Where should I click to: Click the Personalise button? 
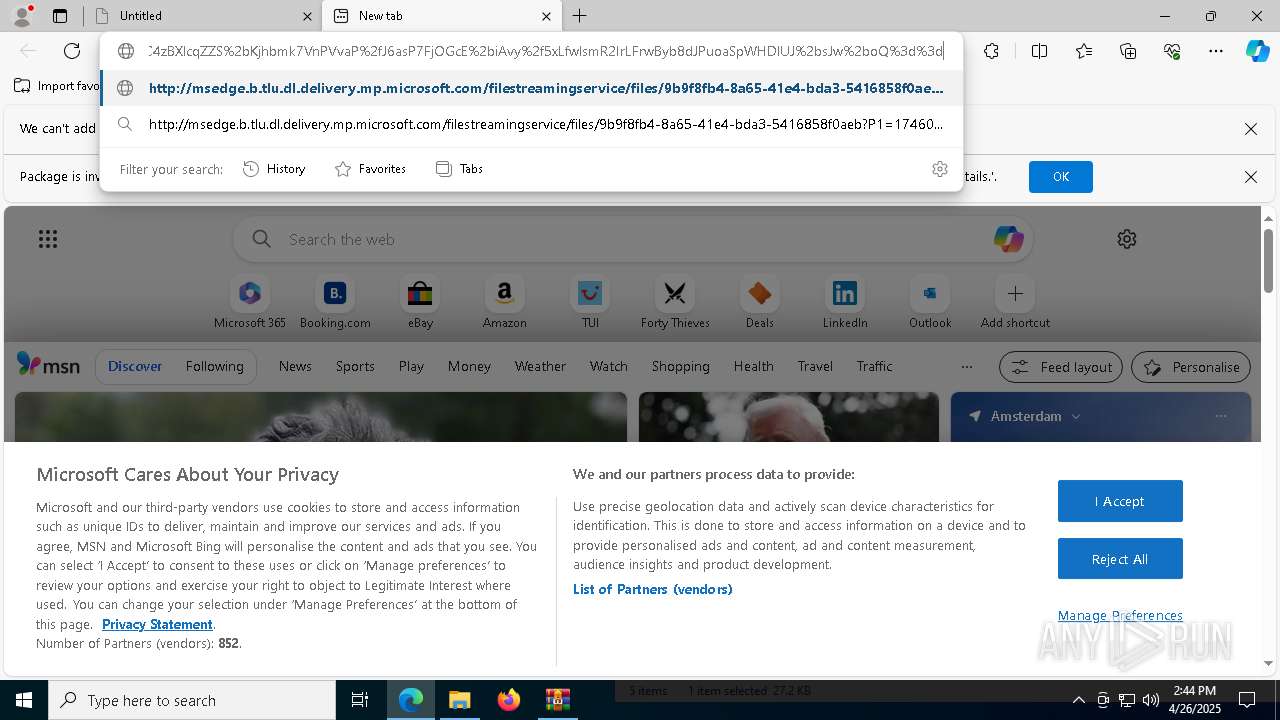pos(1191,367)
